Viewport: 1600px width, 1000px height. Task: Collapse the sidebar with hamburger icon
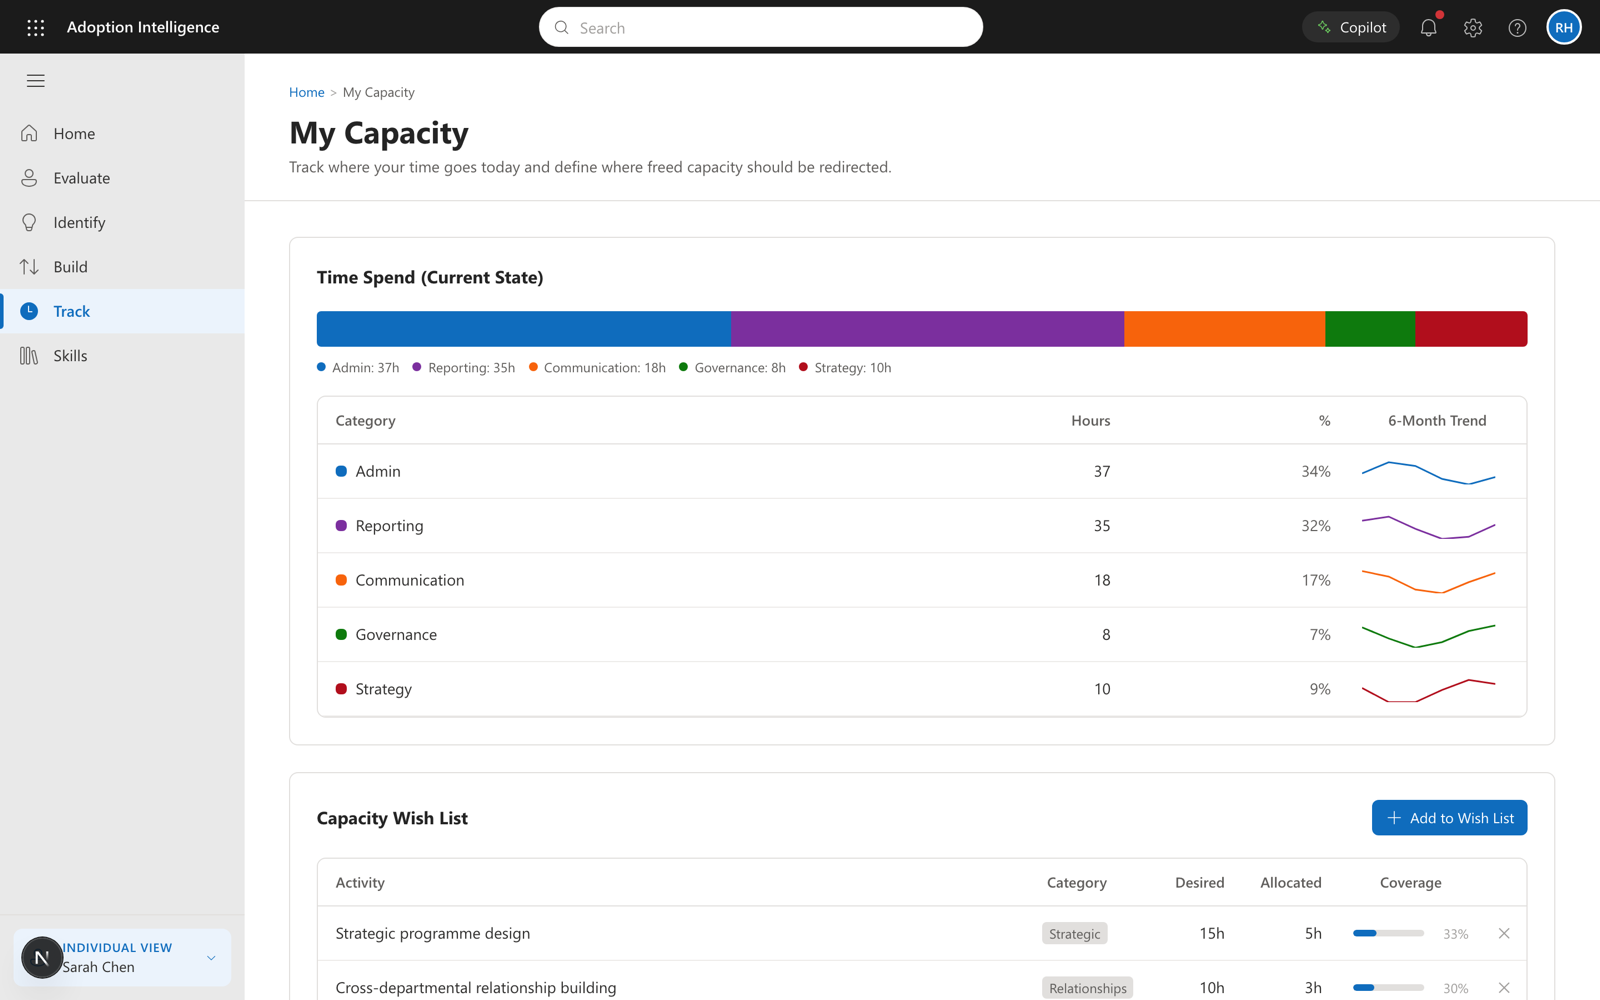[x=36, y=81]
